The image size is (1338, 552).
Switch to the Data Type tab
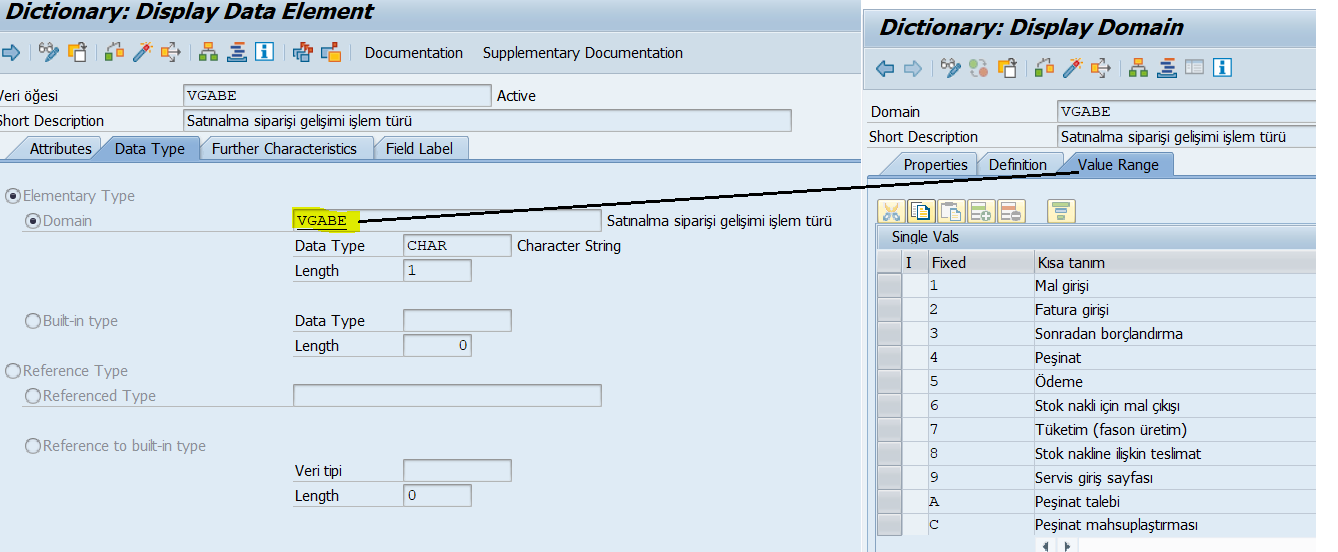pyautogui.click(x=149, y=148)
